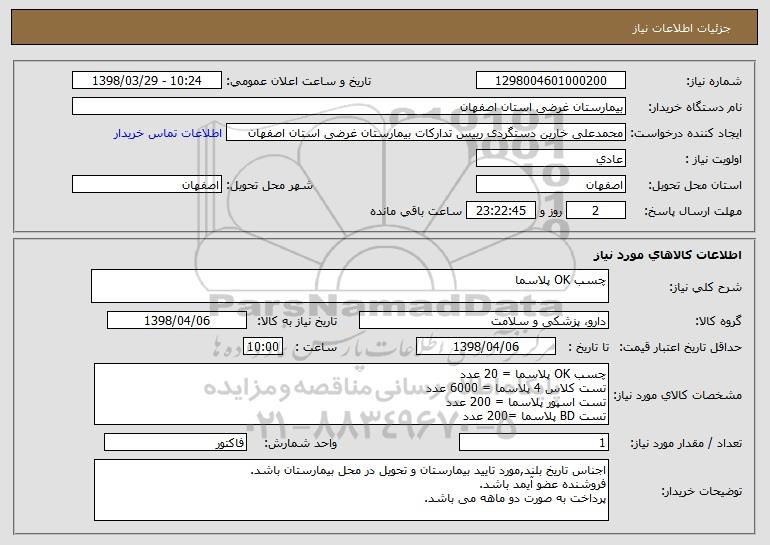Click the label توضیحات خریدار
The image size is (770, 545).
(x=701, y=491)
